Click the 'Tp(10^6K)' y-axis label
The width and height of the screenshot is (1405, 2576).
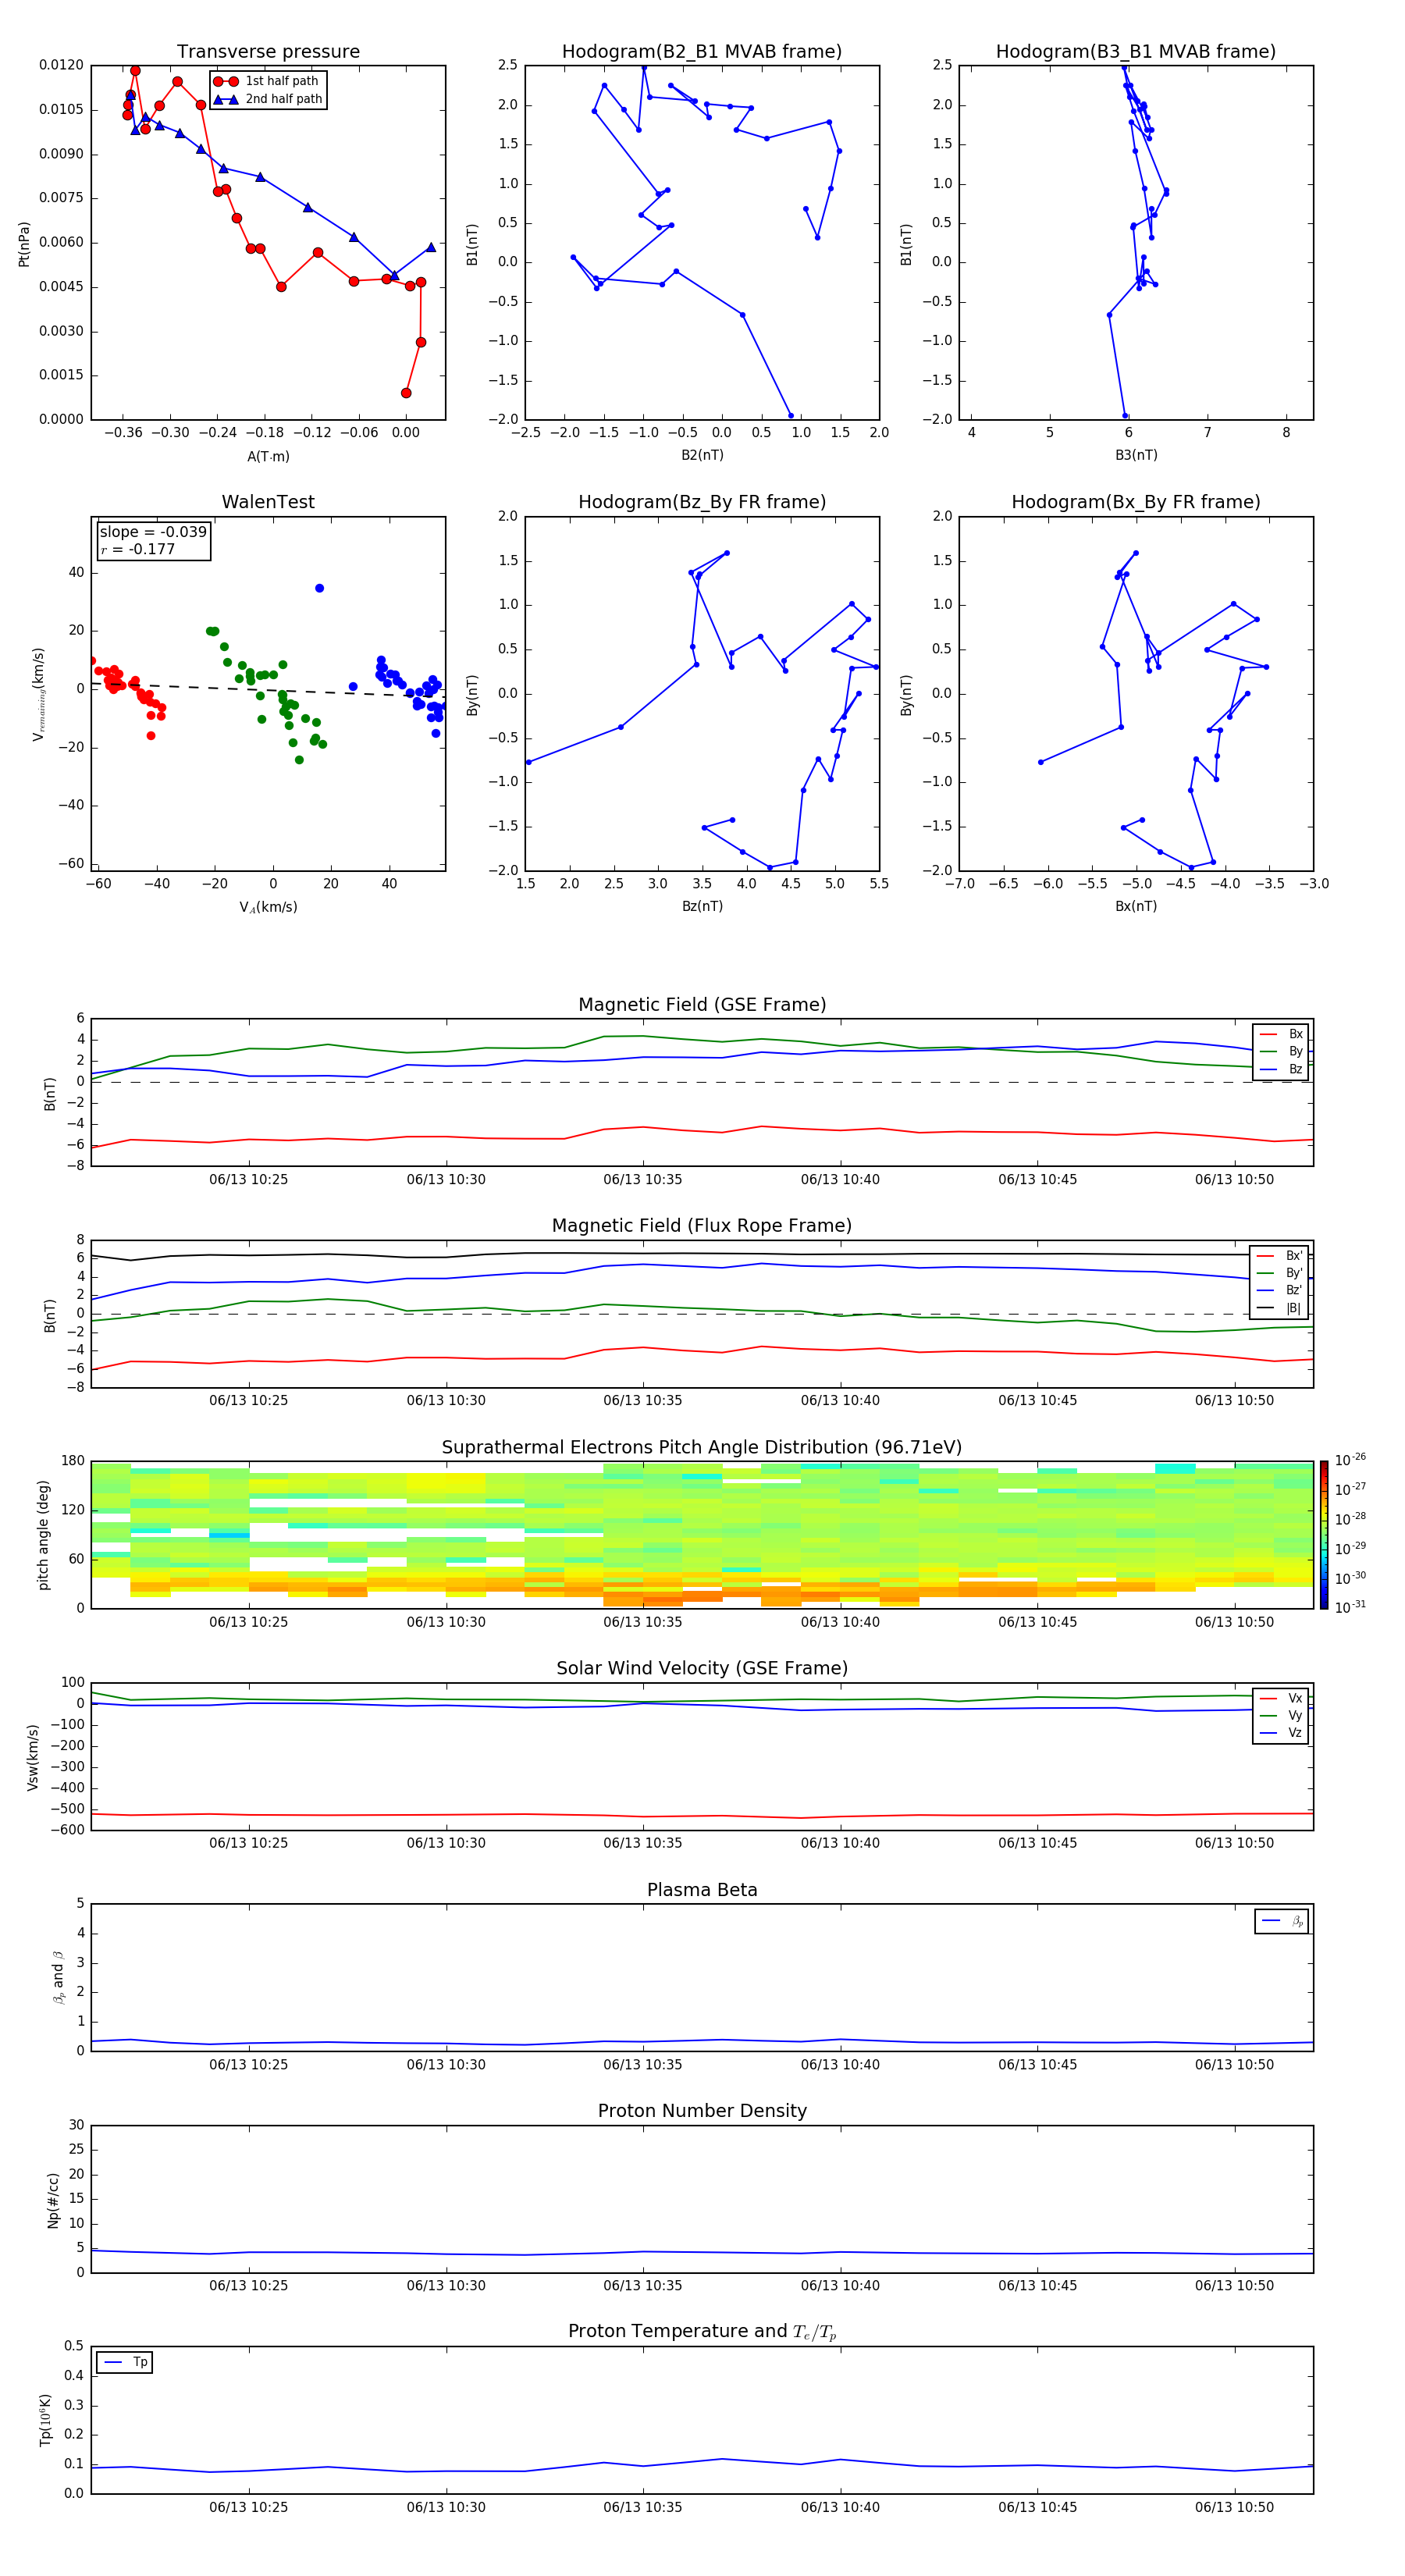[x=46, y=2420]
